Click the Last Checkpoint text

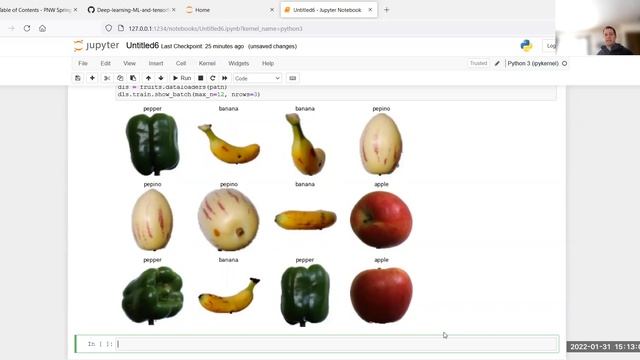pyautogui.click(x=202, y=47)
